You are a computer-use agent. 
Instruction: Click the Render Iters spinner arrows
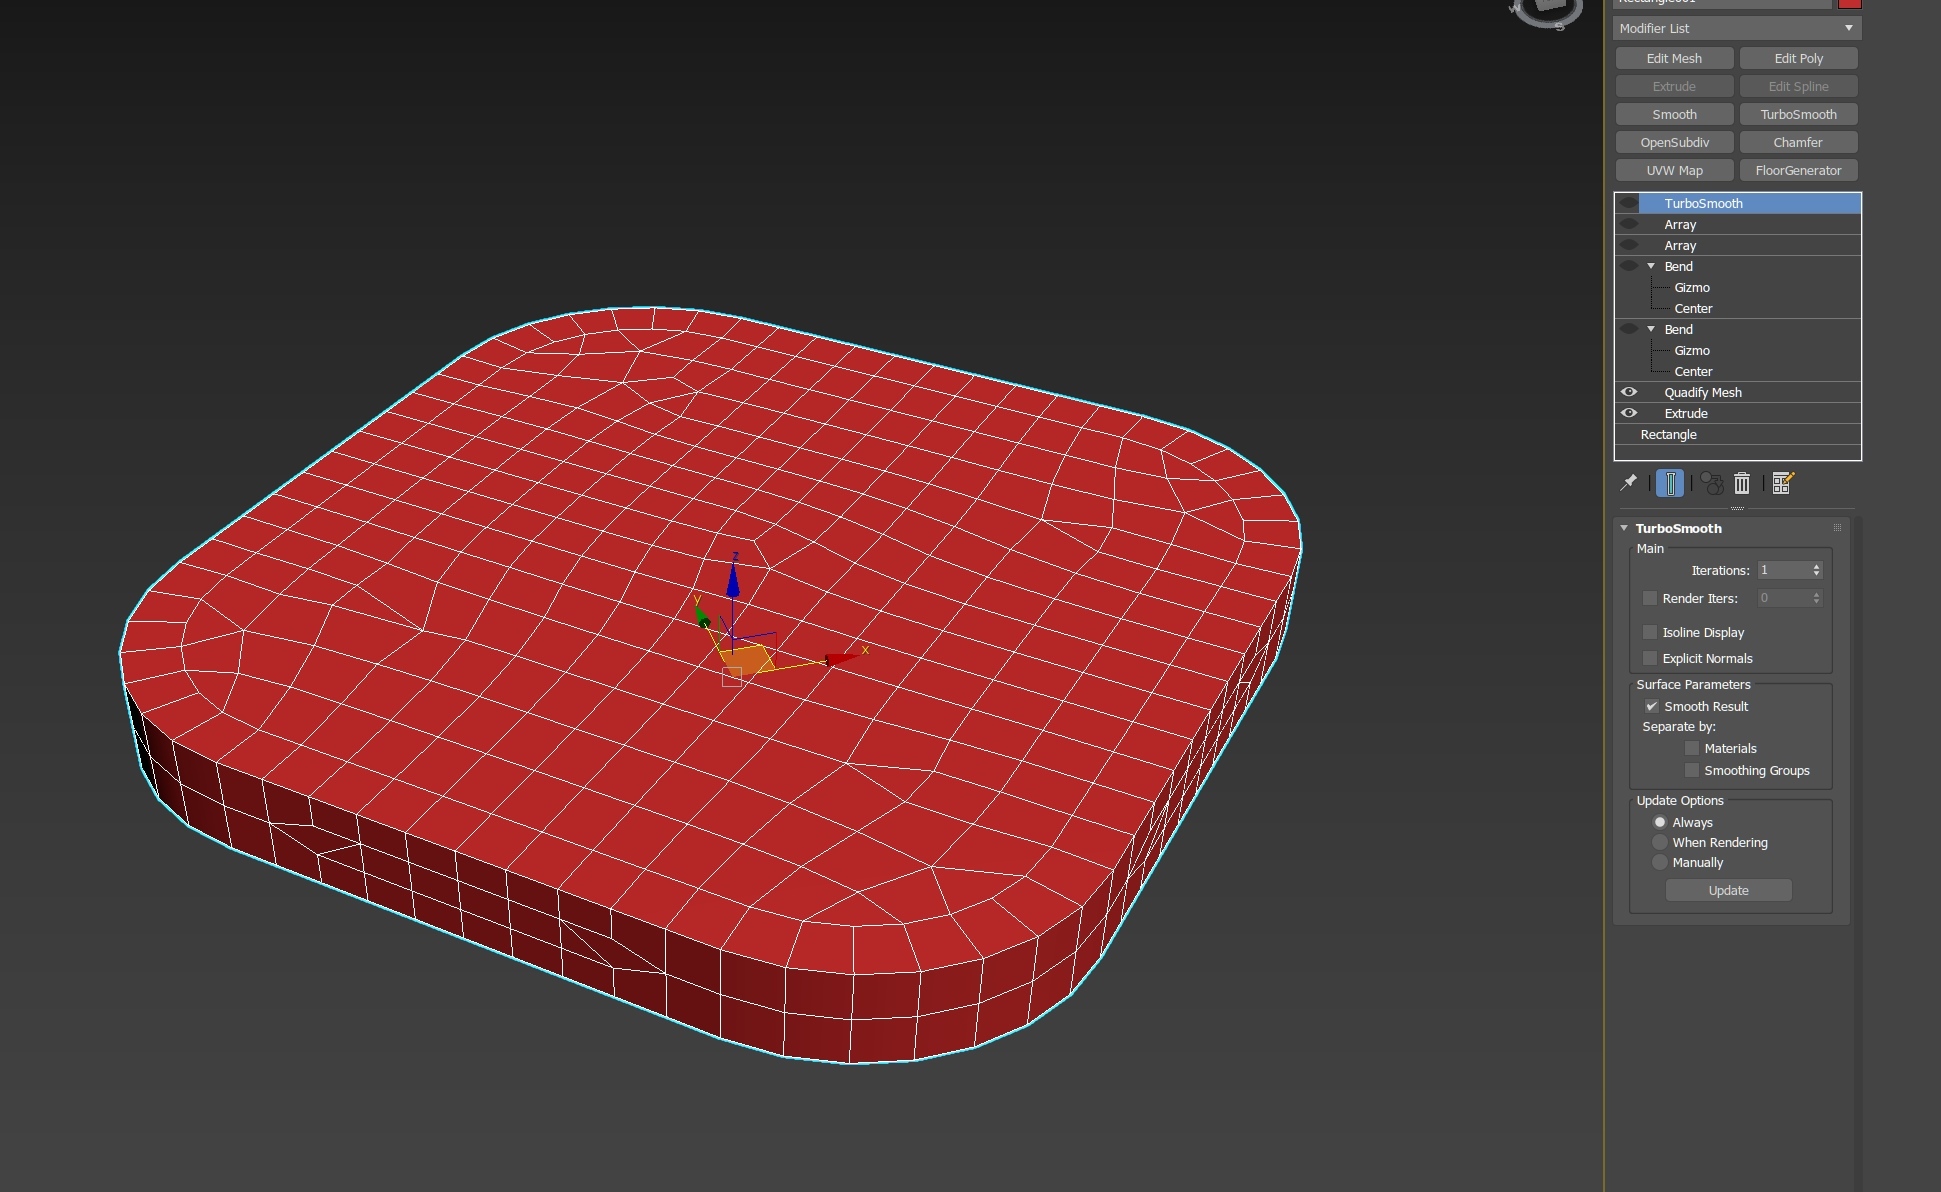coord(1816,598)
